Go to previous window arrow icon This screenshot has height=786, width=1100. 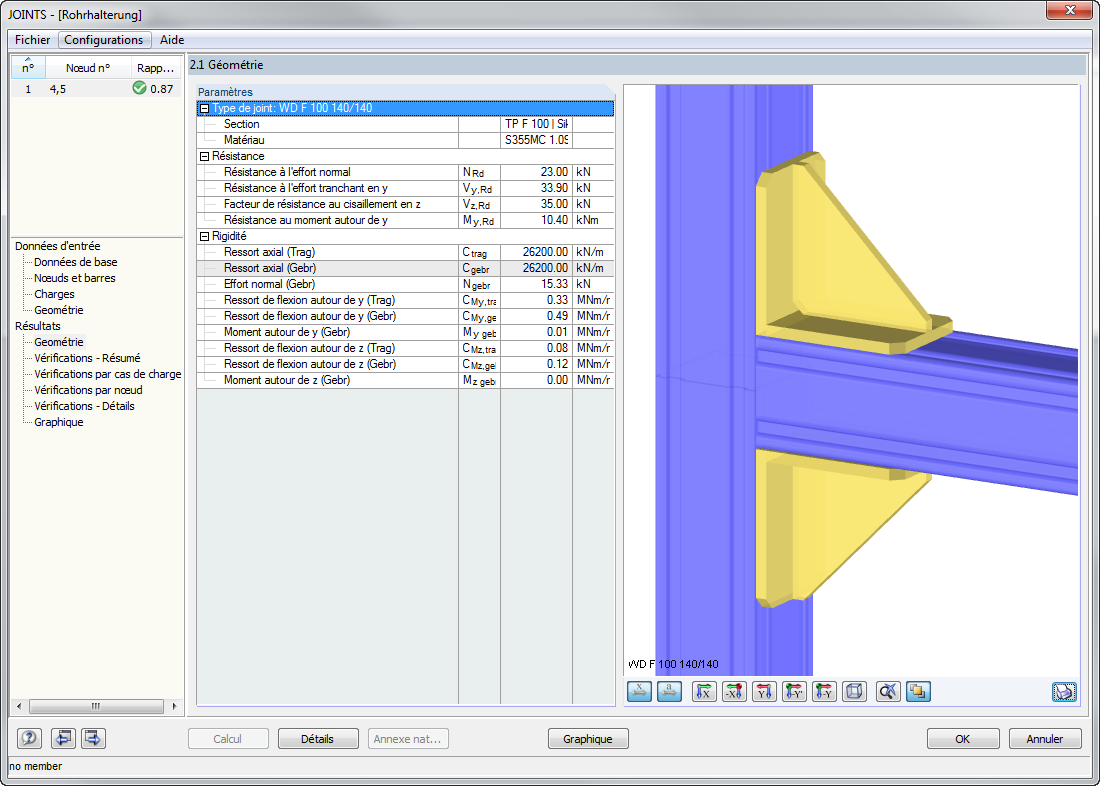(63, 738)
